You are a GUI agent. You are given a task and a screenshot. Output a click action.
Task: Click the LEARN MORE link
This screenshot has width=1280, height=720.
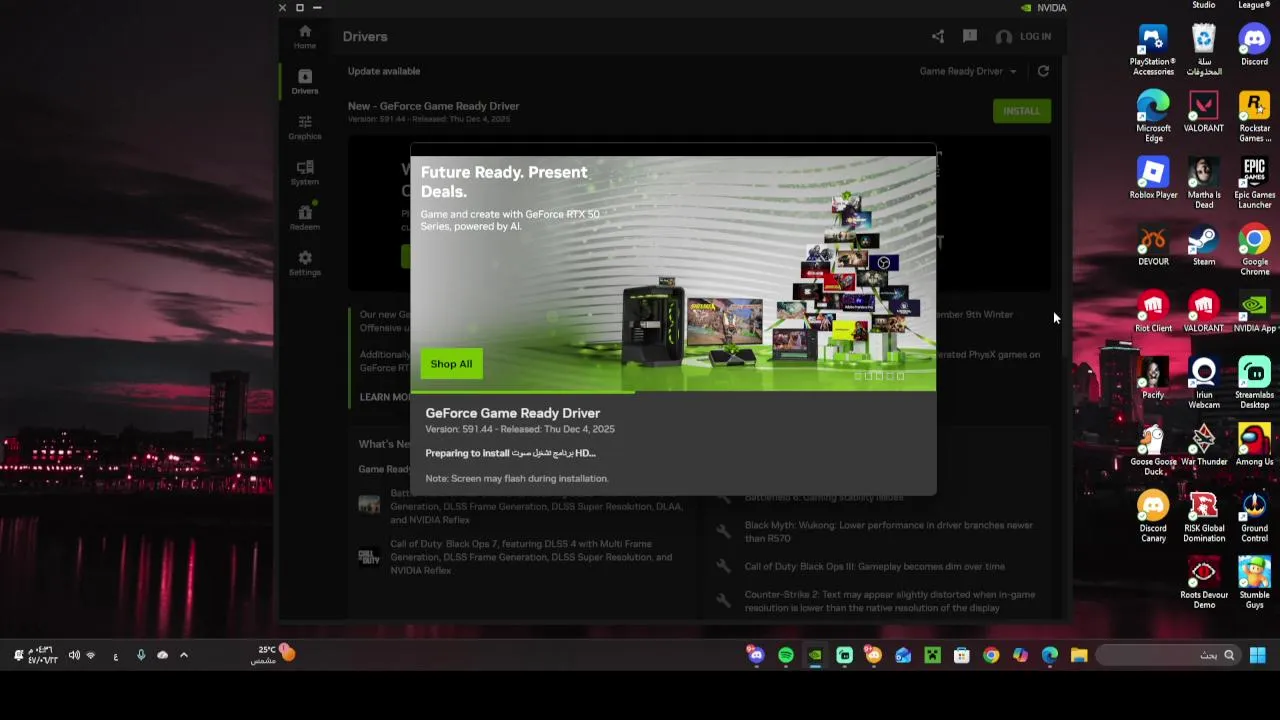tap(384, 397)
